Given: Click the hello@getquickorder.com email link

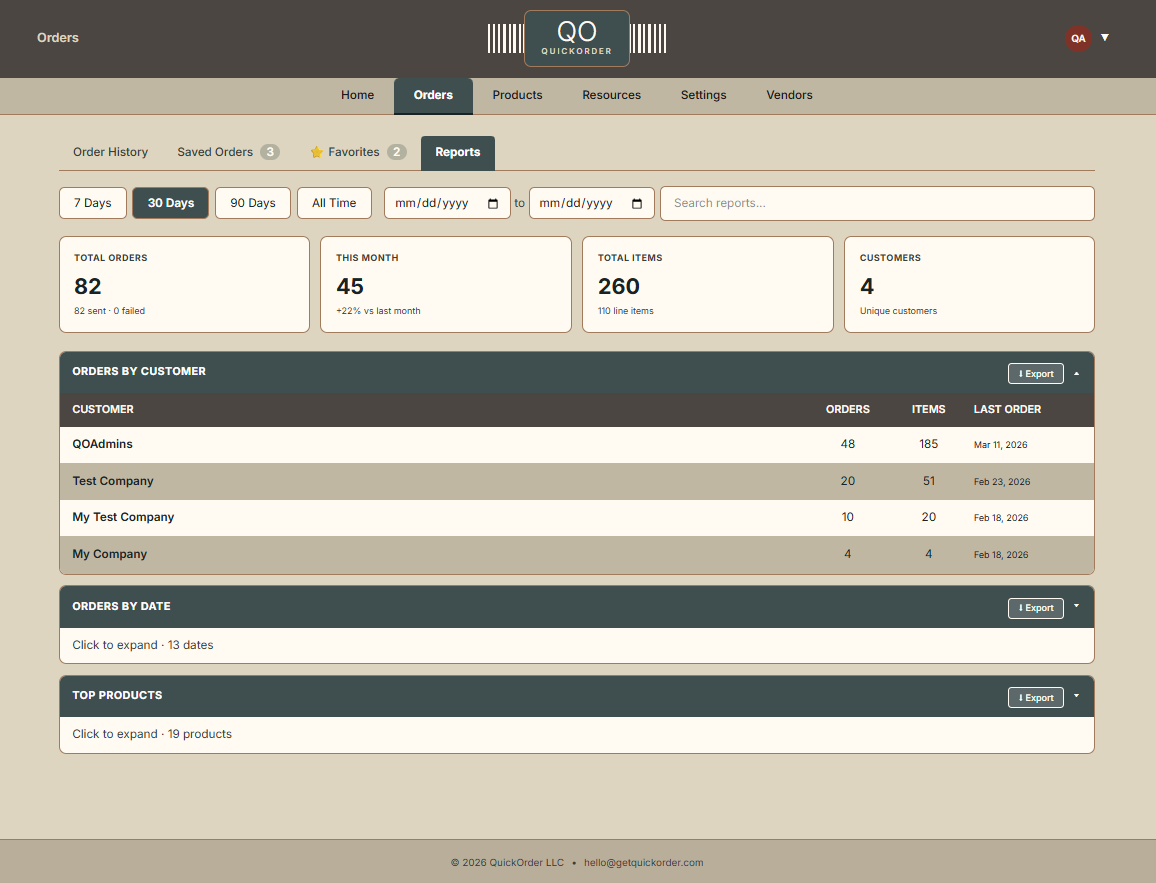Looking at the screenshot, I should click(x=643, y=862).
